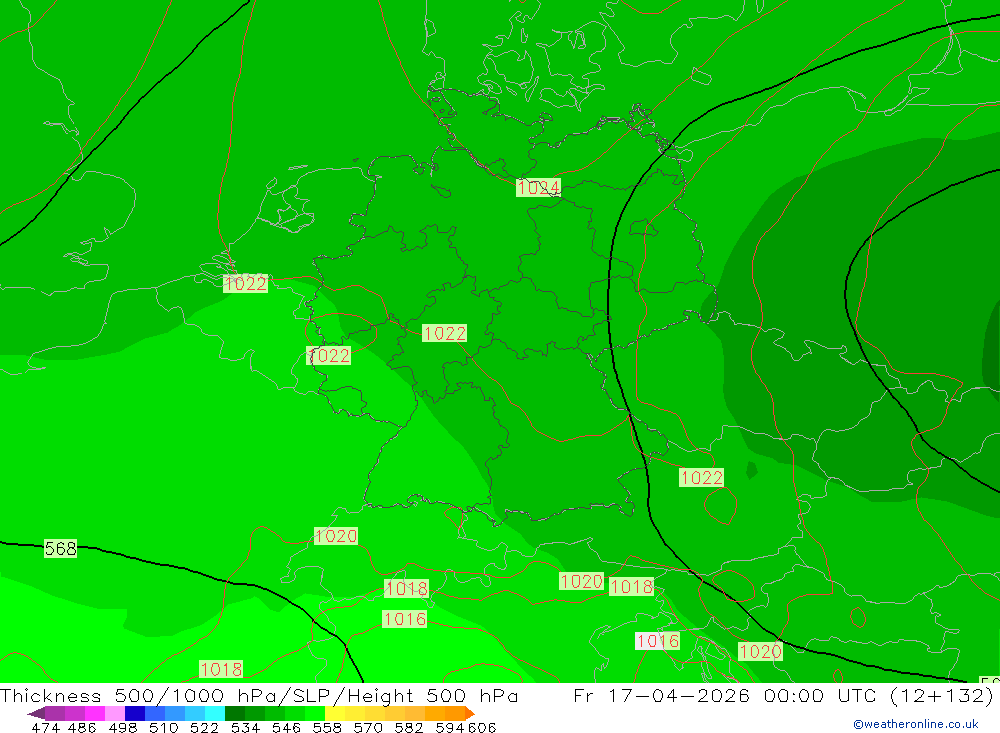Screen dimensions: 1000x733
Task: Click the orange right arrow end of legend
Action: point(470,713)
